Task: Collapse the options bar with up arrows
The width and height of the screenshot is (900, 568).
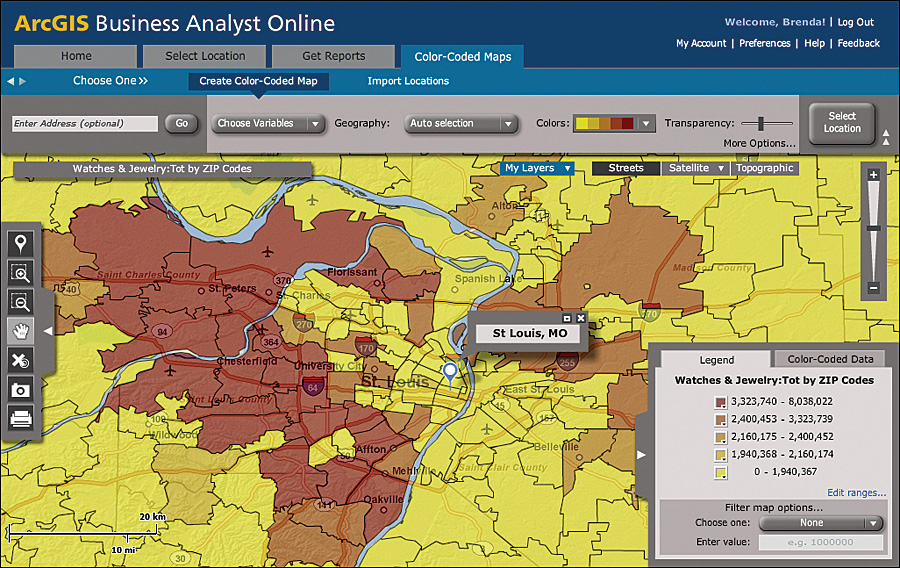Action: pyautogui.click(x=886, y=137)
